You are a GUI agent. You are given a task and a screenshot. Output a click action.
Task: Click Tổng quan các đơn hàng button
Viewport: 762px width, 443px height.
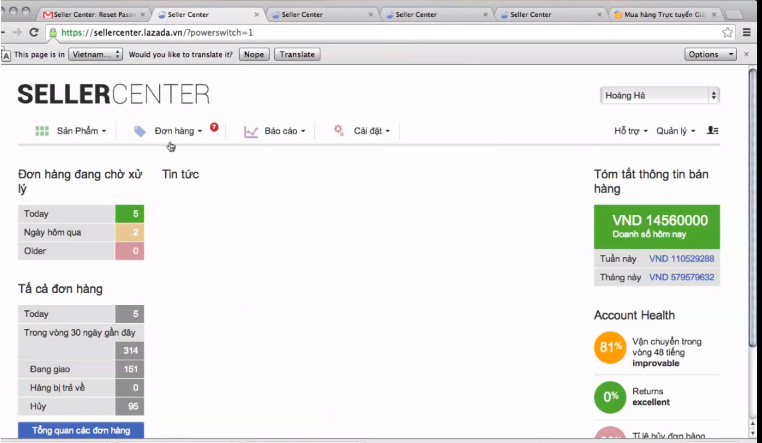click(x=80, y=430)
